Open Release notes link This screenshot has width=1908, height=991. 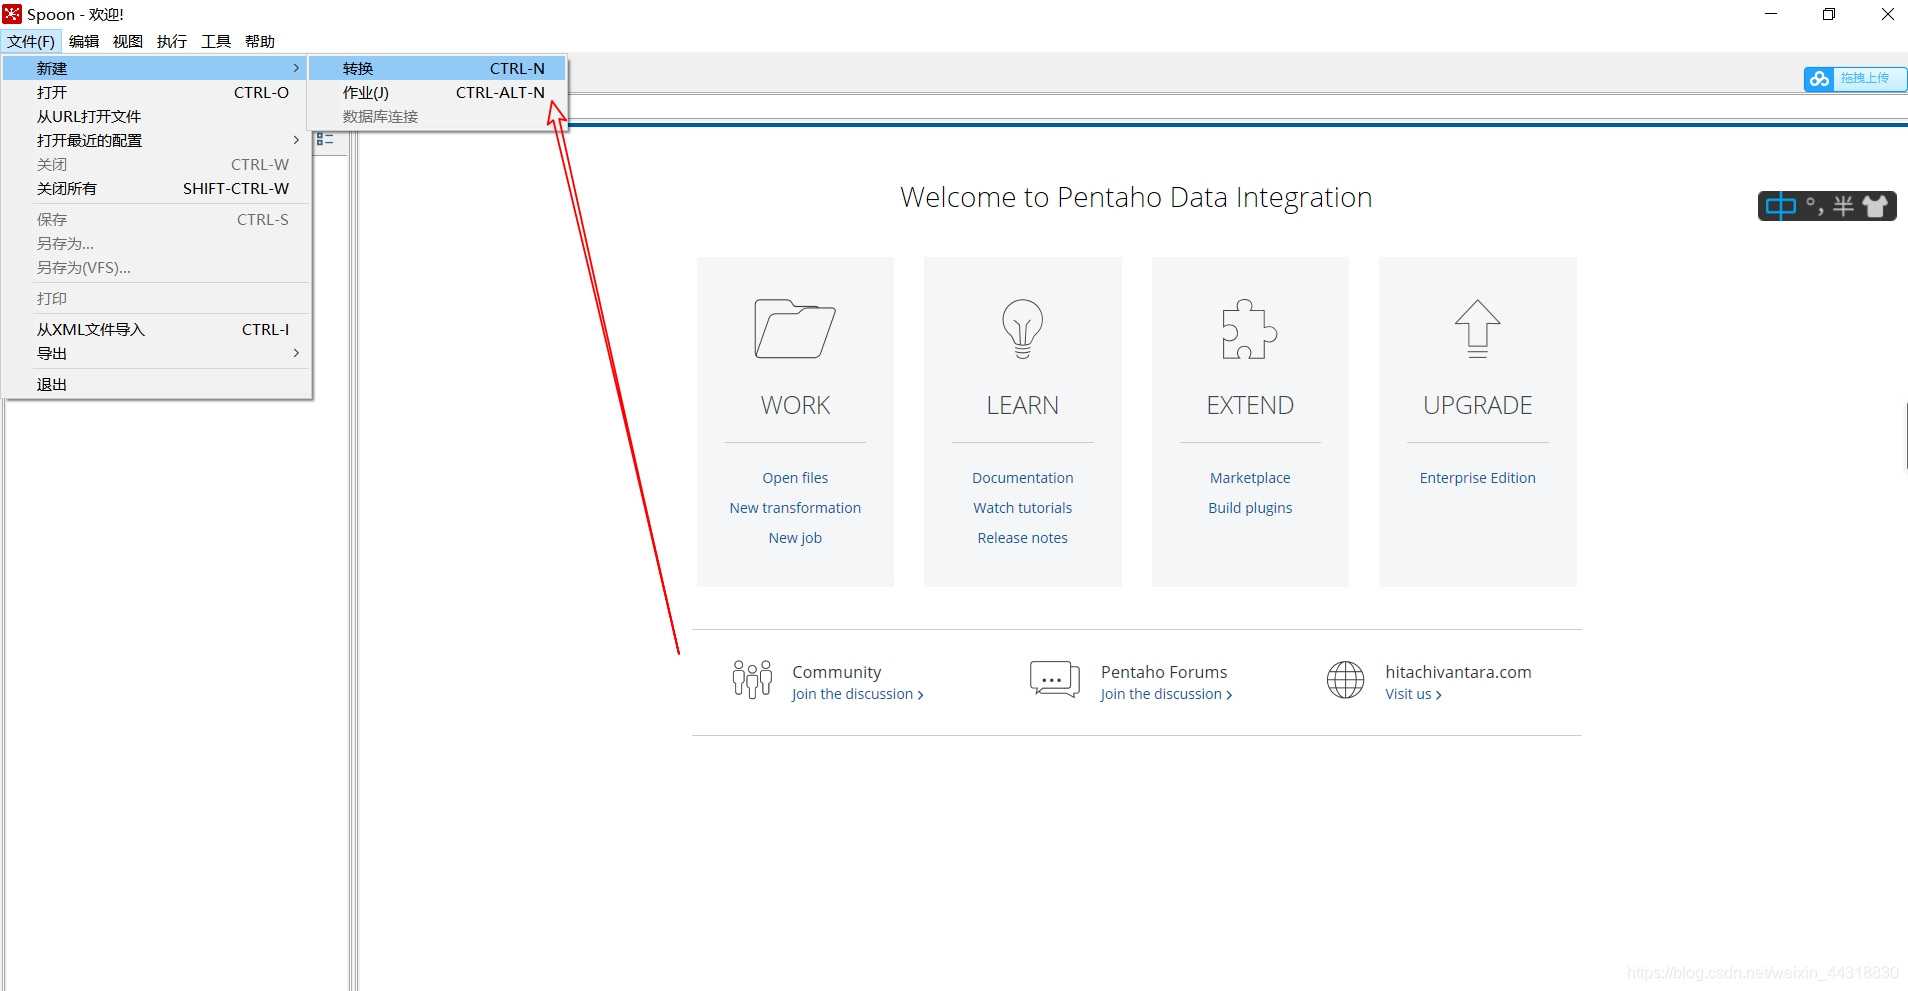(x=1022, y=538)
